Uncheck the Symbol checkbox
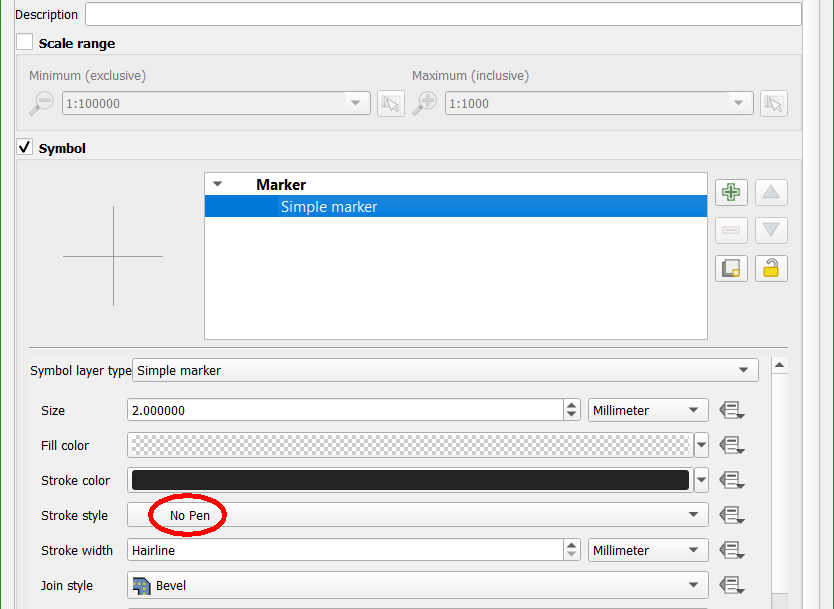This screenshot has height=609, width=834. tap(24, 147)
